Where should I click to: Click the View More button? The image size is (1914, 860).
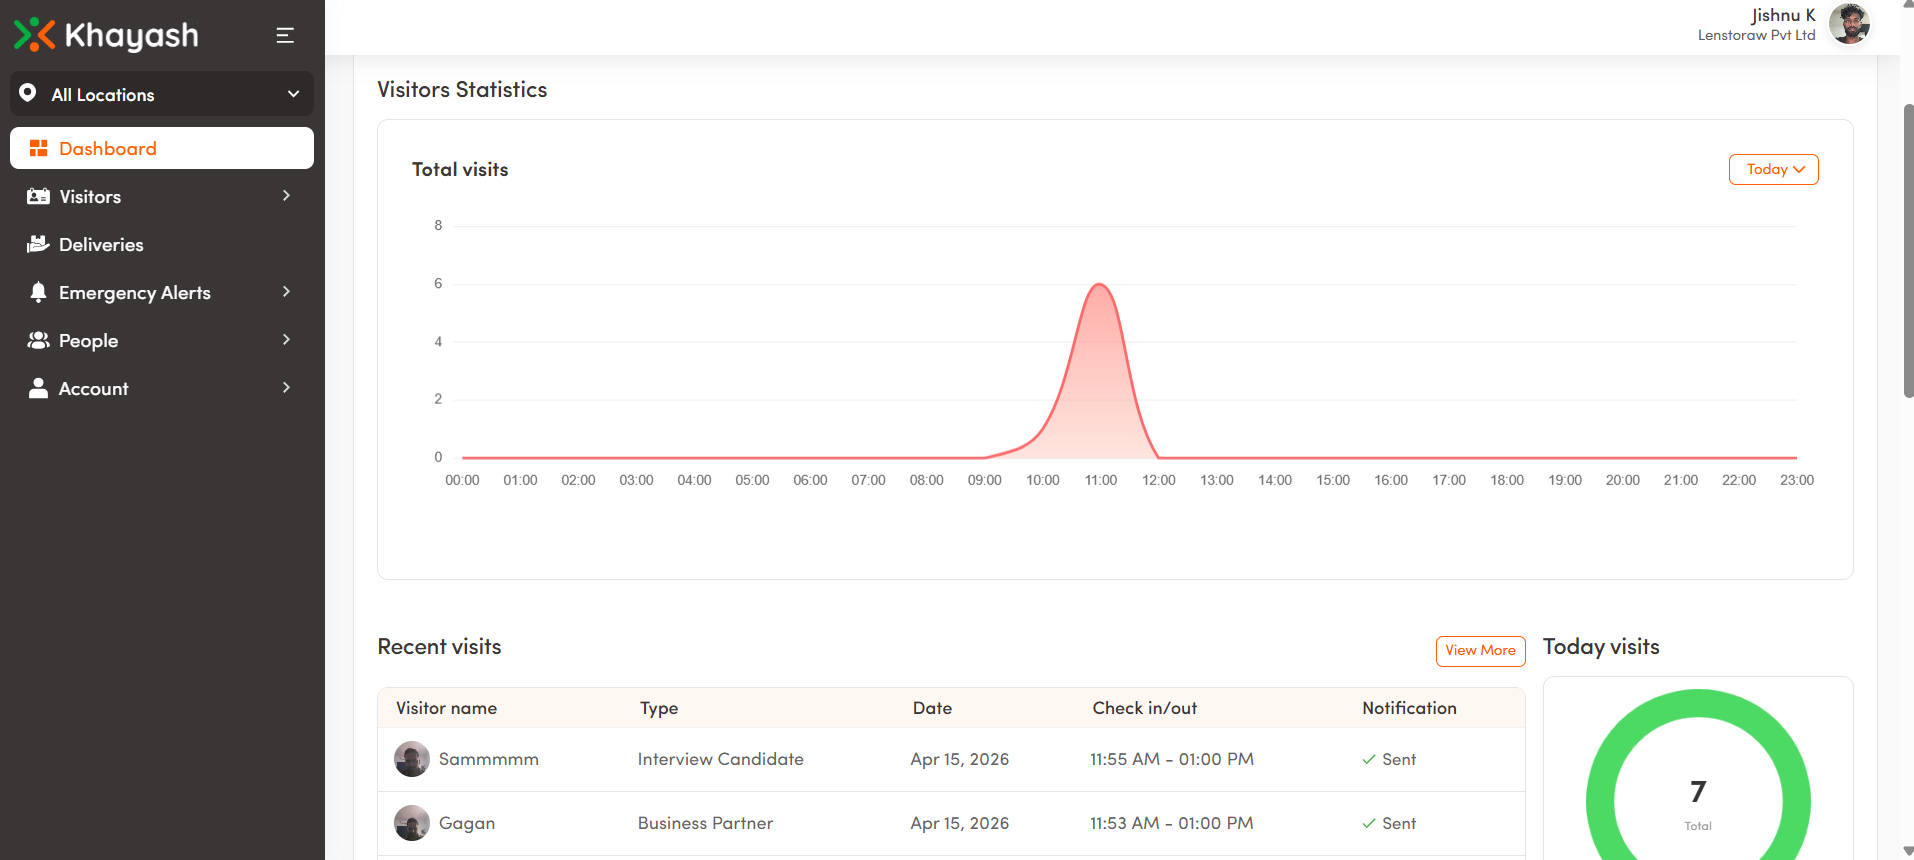[1480, 651]
